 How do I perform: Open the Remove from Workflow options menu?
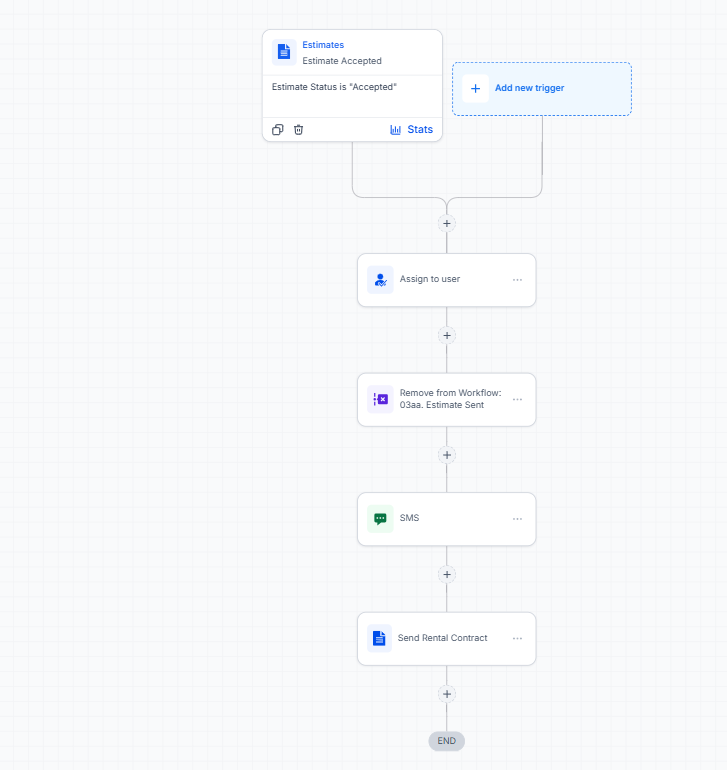[517, 399]
